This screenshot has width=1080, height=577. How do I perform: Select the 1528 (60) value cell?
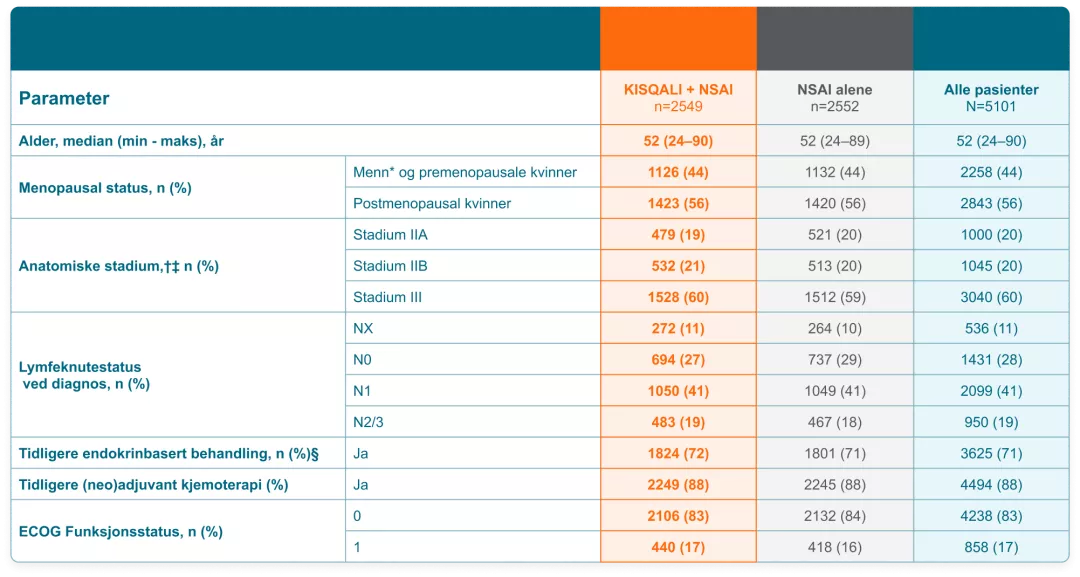[678, 297]
